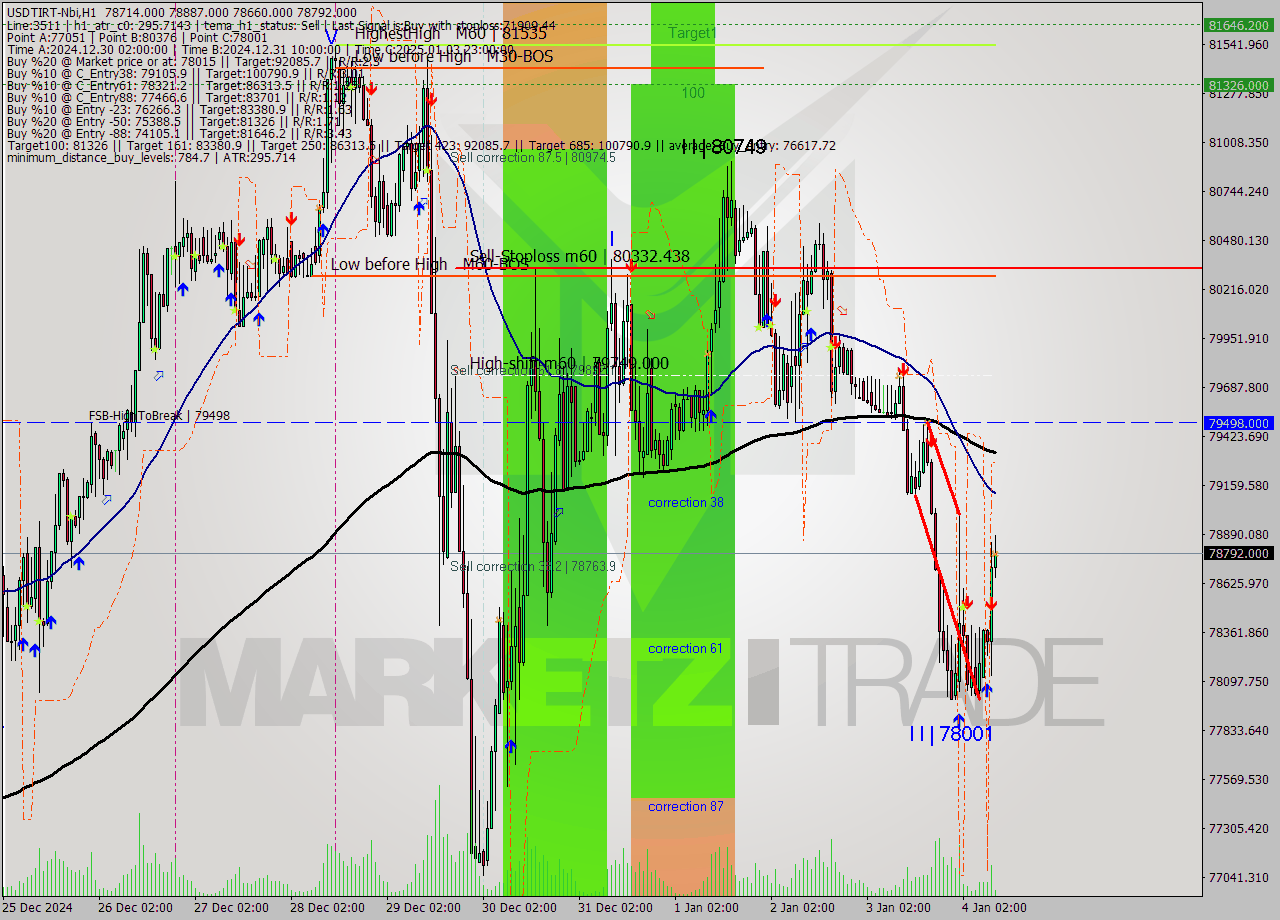Click the 'Low before High M60-BOS' label
The image size is (1280, 920).
coord(429,264)
